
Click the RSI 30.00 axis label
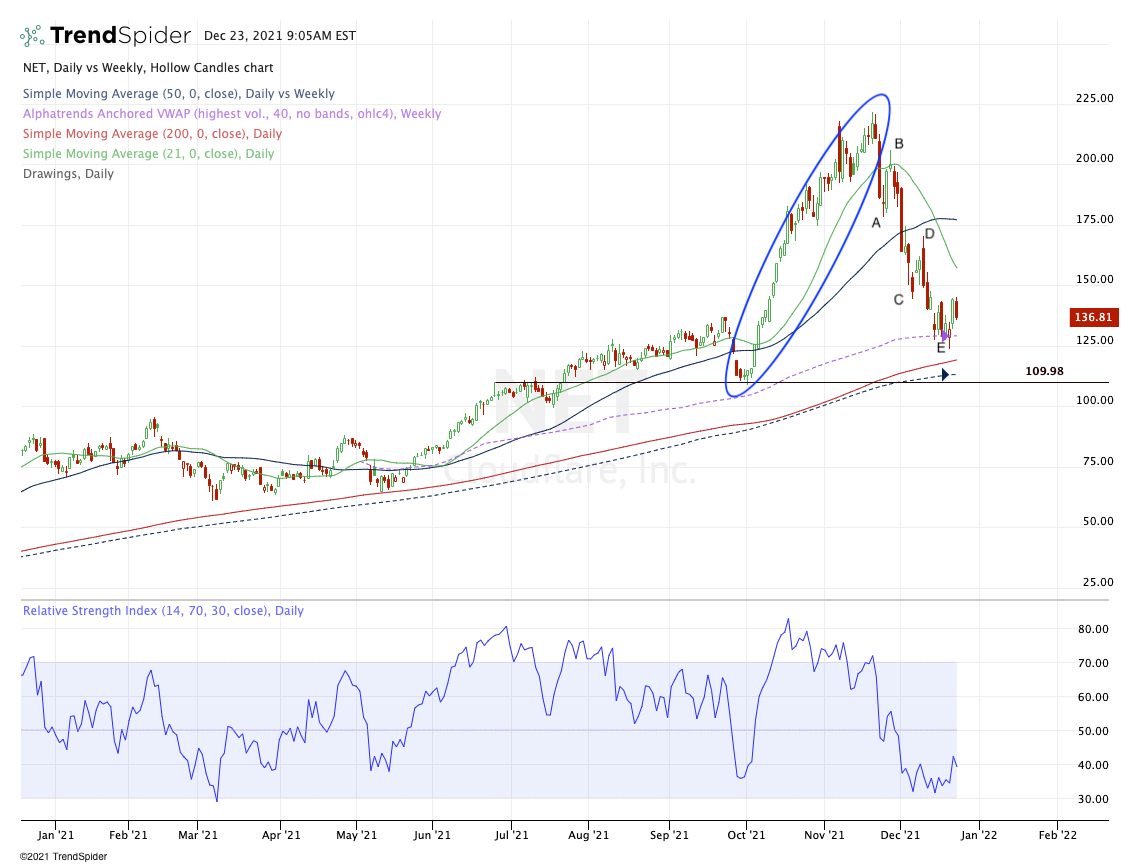tap(1093, 799)
